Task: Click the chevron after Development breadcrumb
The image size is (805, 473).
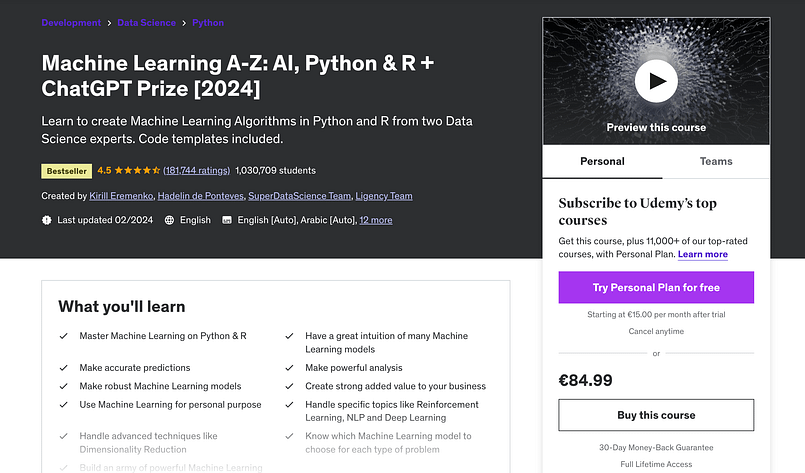Action: pyautogui.click(x=109, y=23)
